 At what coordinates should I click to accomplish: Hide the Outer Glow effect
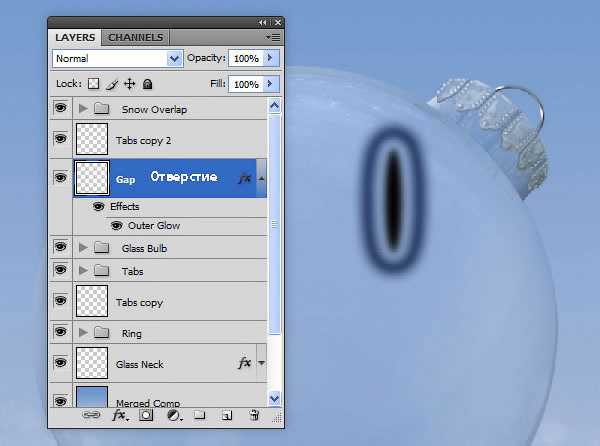(x=117, y=226)
